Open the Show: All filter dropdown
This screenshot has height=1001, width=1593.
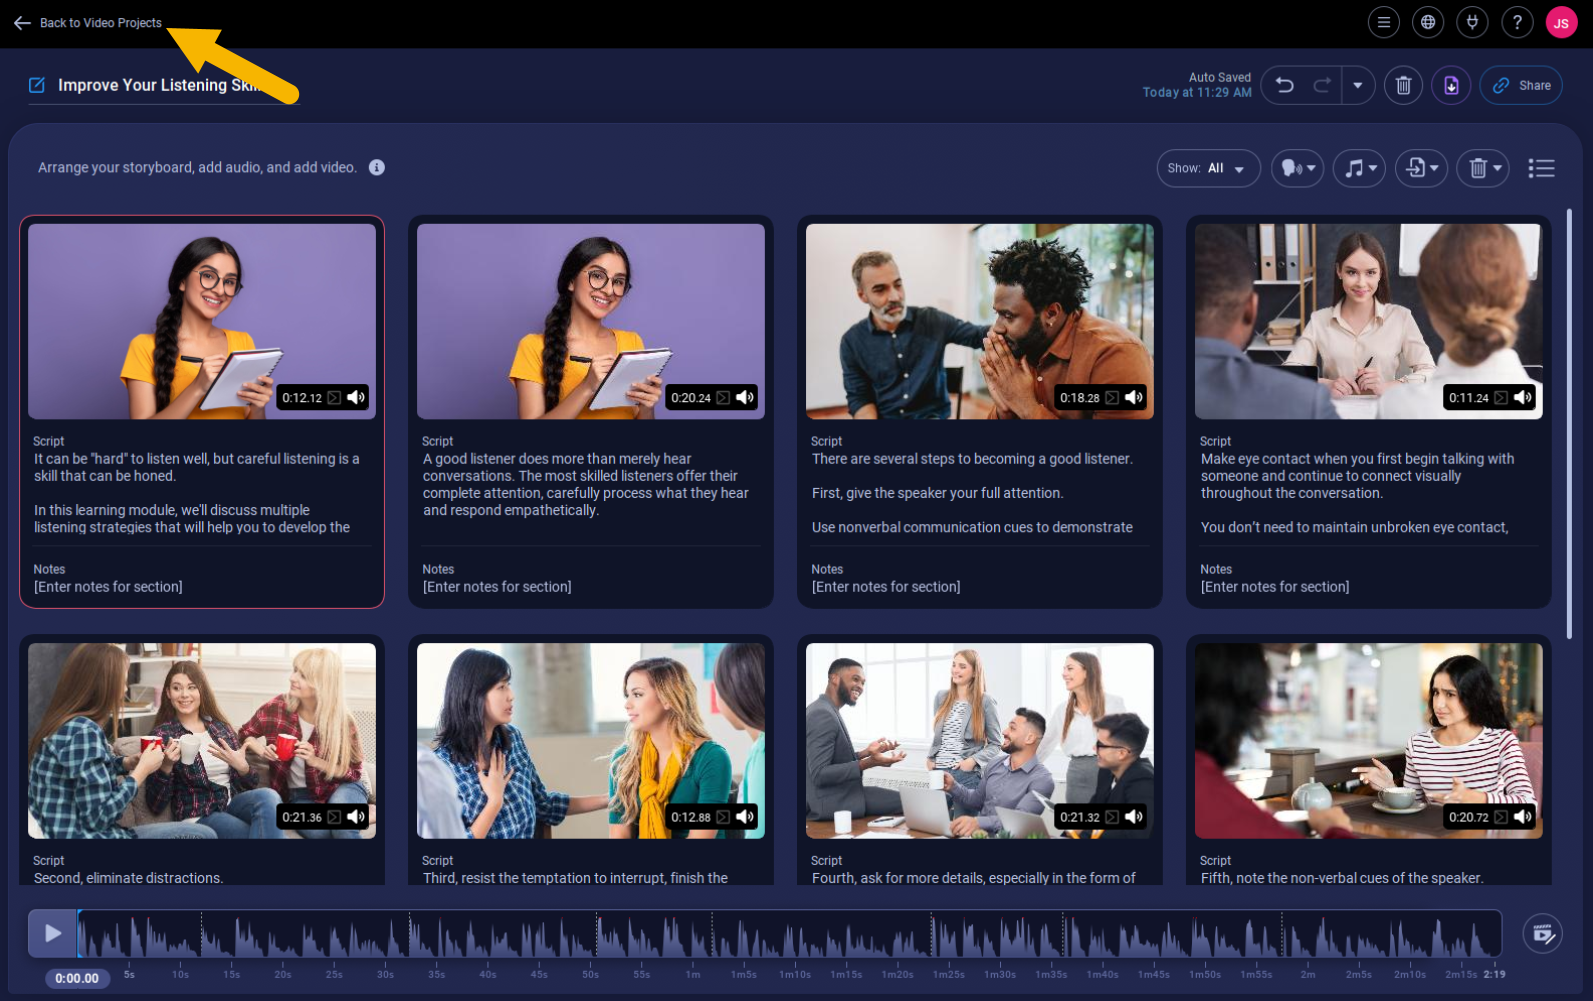pos(1208,168)
